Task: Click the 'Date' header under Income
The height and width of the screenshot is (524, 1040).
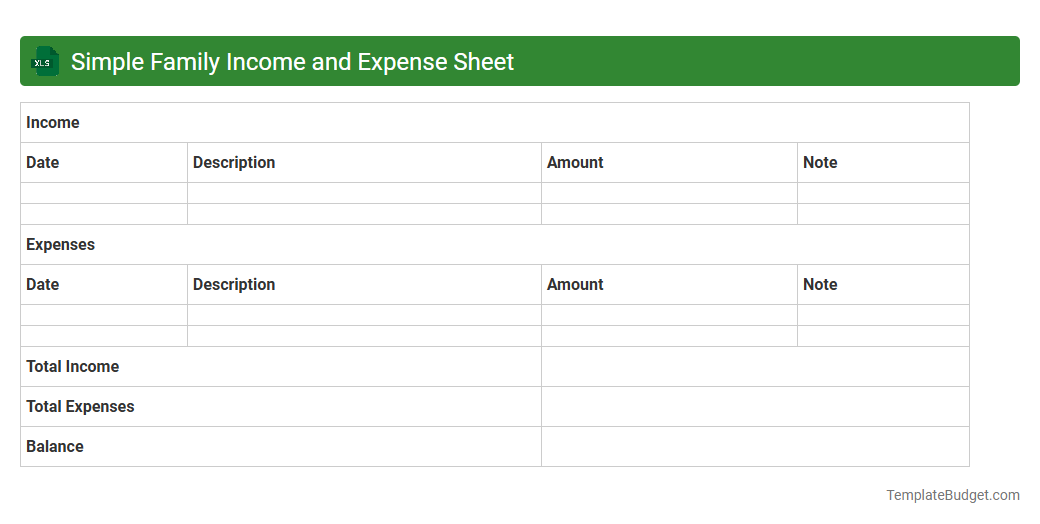Action: [x=104, y=163]
